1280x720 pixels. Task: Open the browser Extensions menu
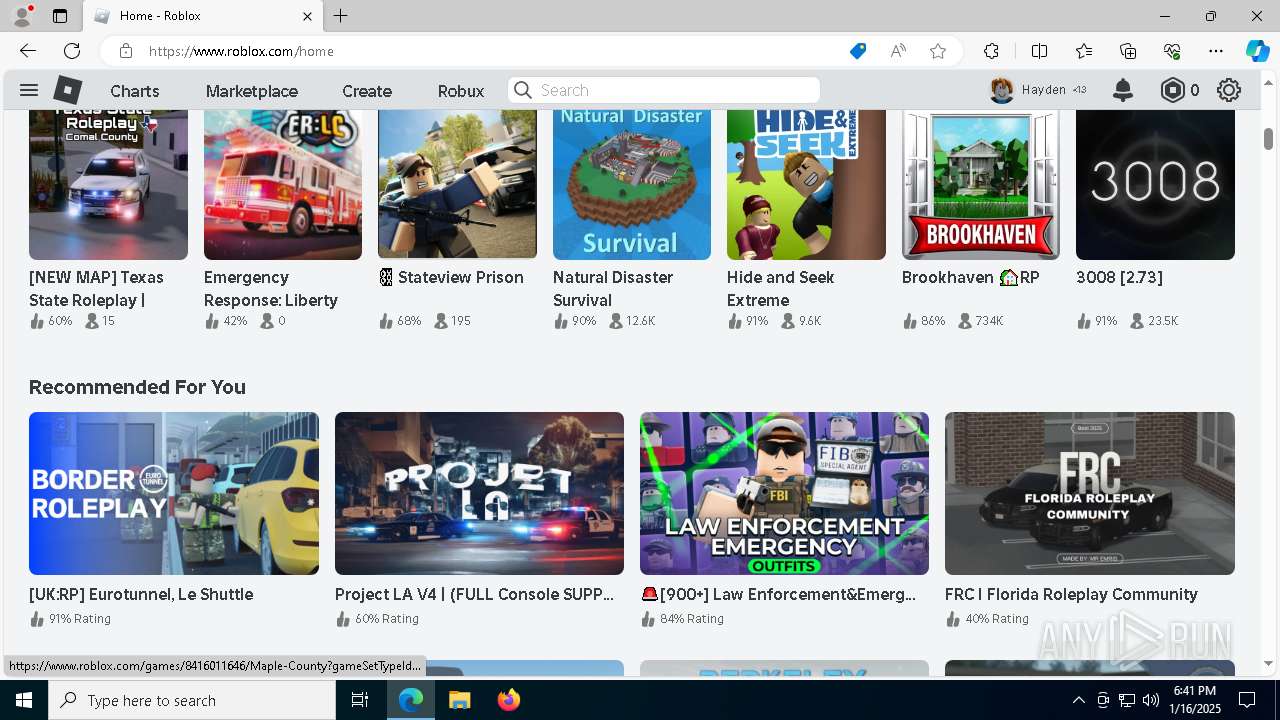click(991, 51)
